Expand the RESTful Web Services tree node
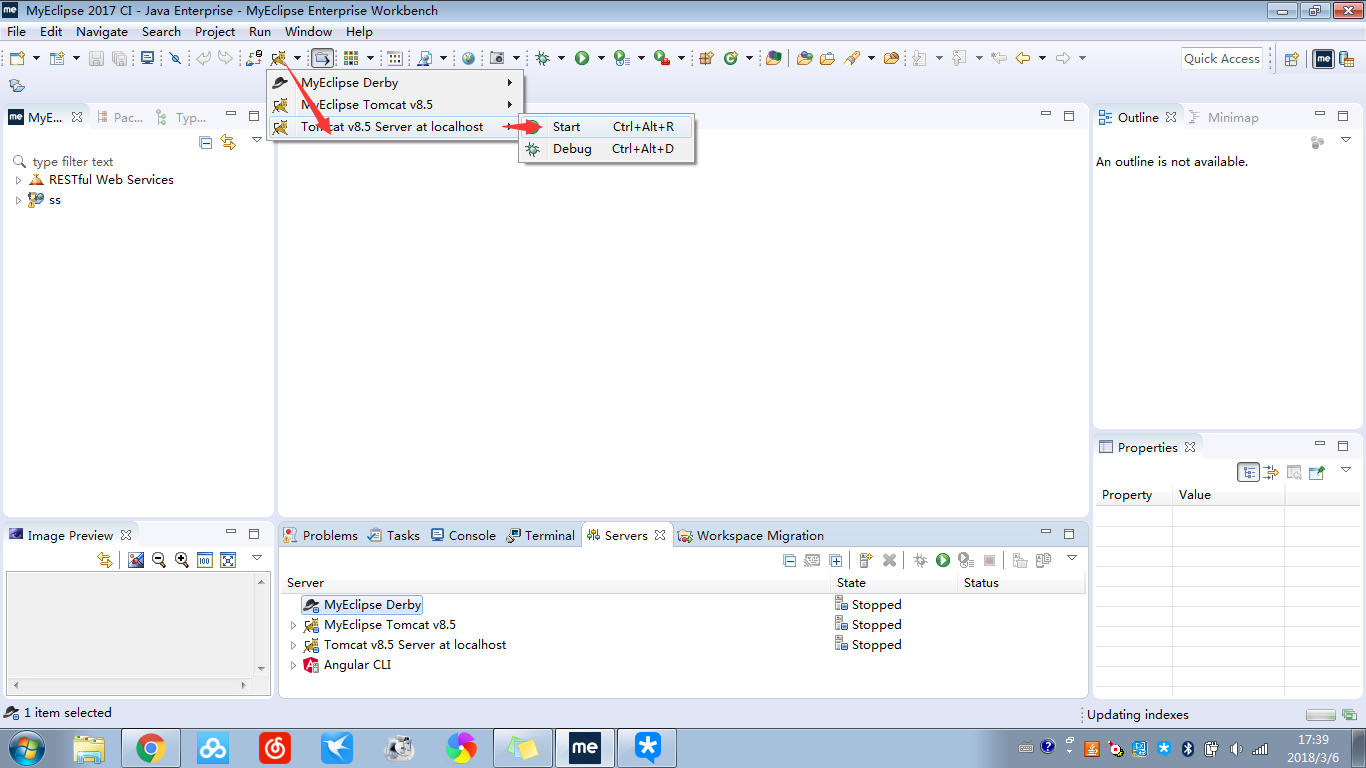 pos(18,180)
